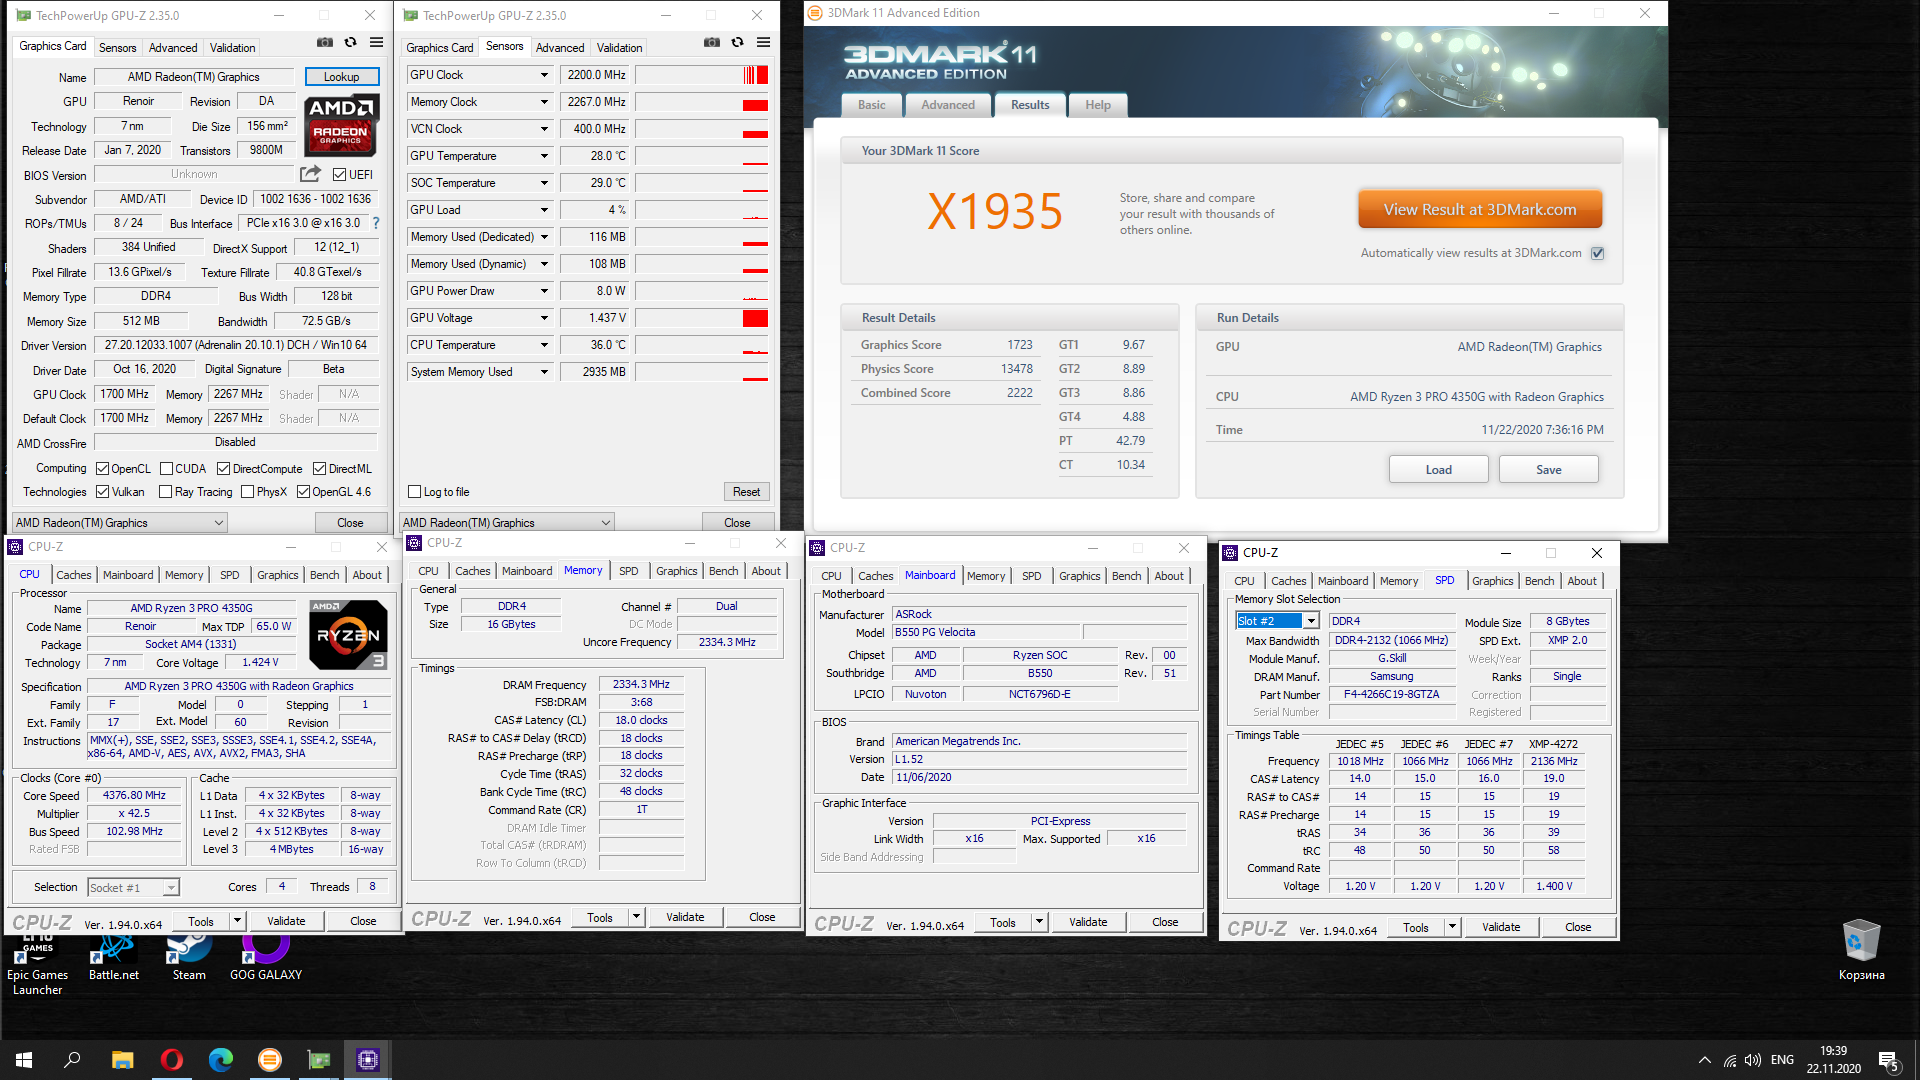Toggle the DirectCompute checkbox
Viewport: 1920px width, 1080px height.
point(224,469)
